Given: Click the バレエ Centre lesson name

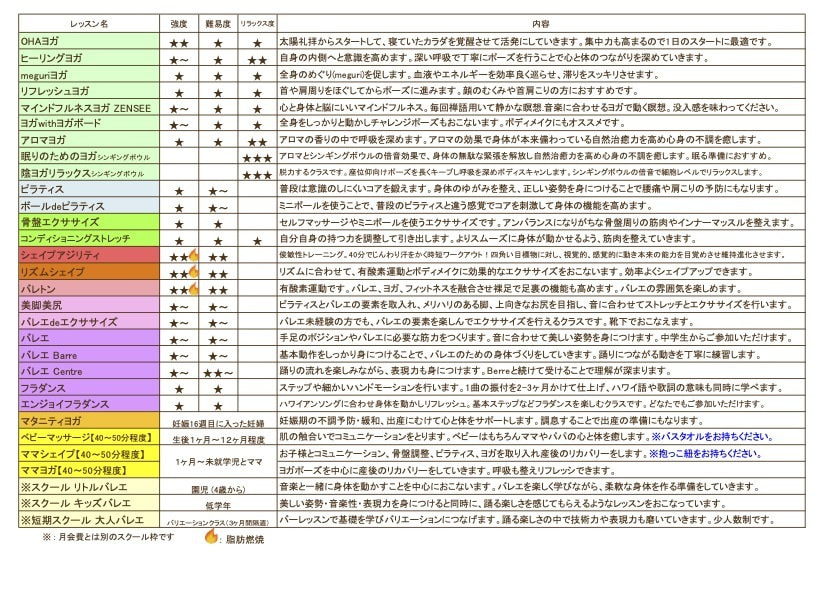Looking at the screenshot, I should (51, 371).
